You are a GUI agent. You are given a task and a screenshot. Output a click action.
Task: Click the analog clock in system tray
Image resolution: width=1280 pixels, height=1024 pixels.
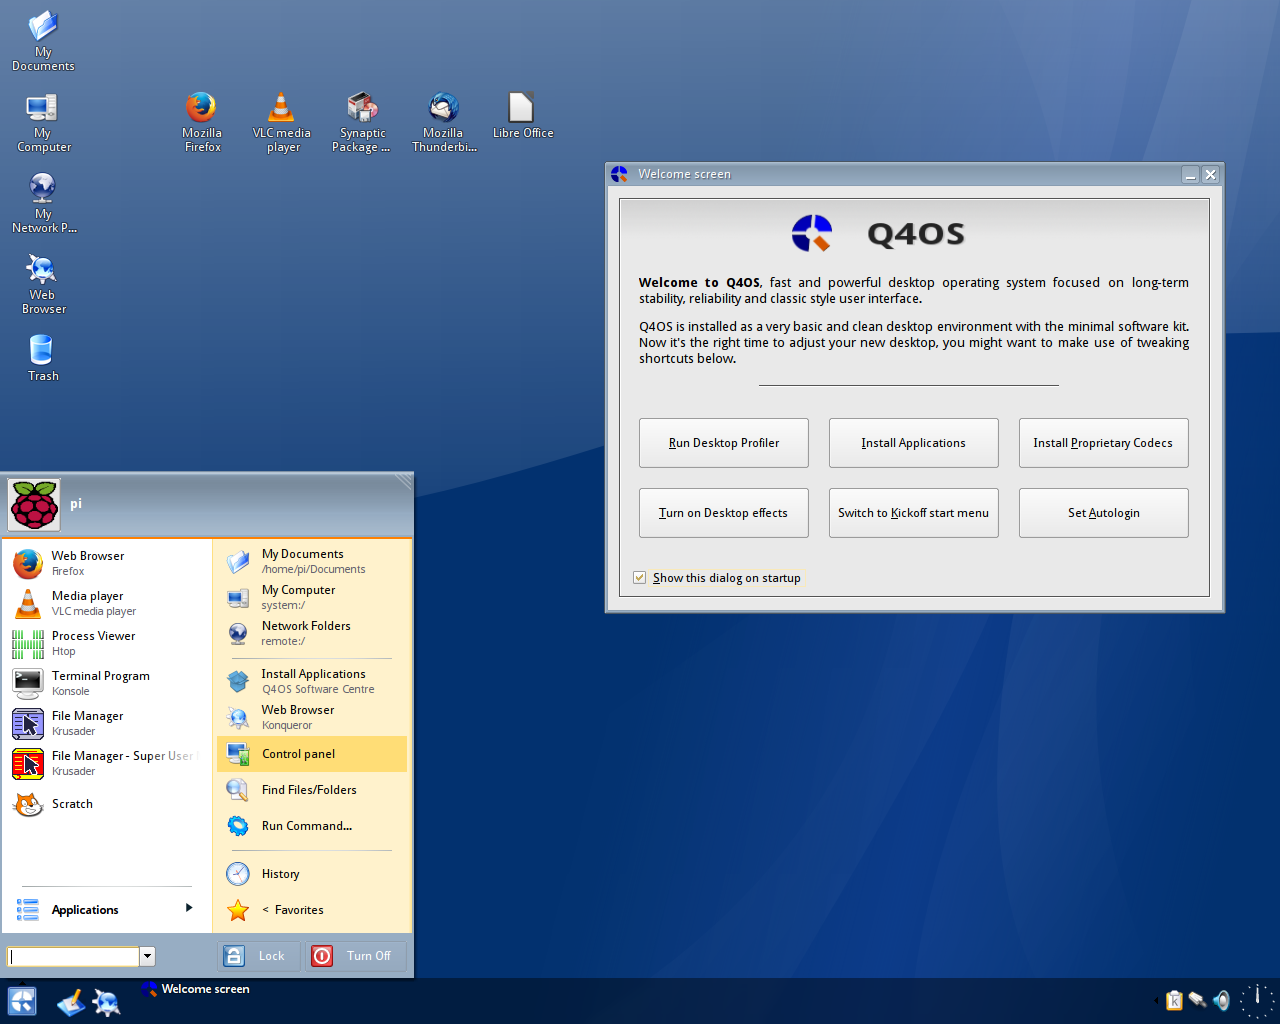(x=1257, y=1000)
